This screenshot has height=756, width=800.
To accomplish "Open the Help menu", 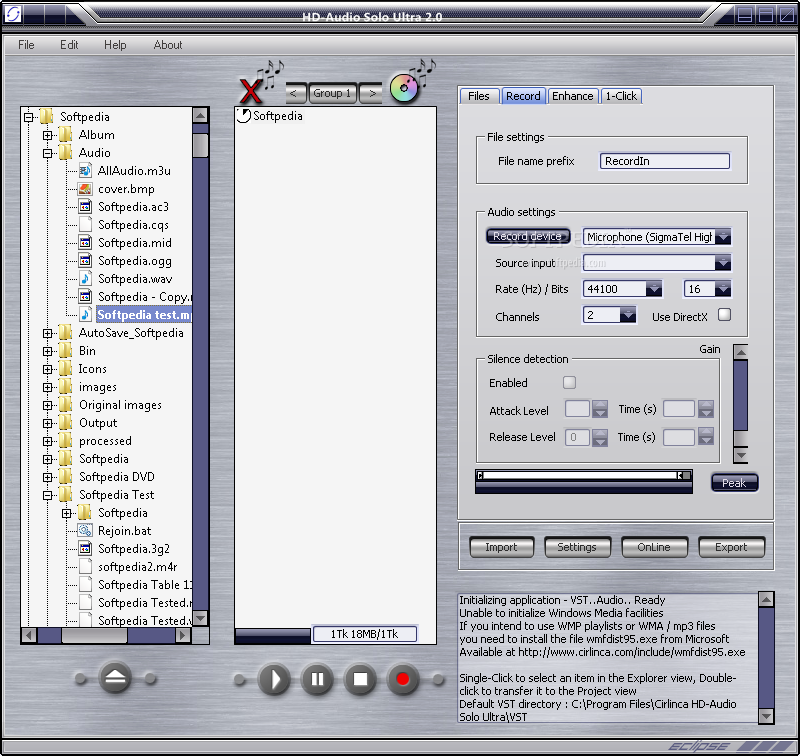I will (x=115, y=45).
